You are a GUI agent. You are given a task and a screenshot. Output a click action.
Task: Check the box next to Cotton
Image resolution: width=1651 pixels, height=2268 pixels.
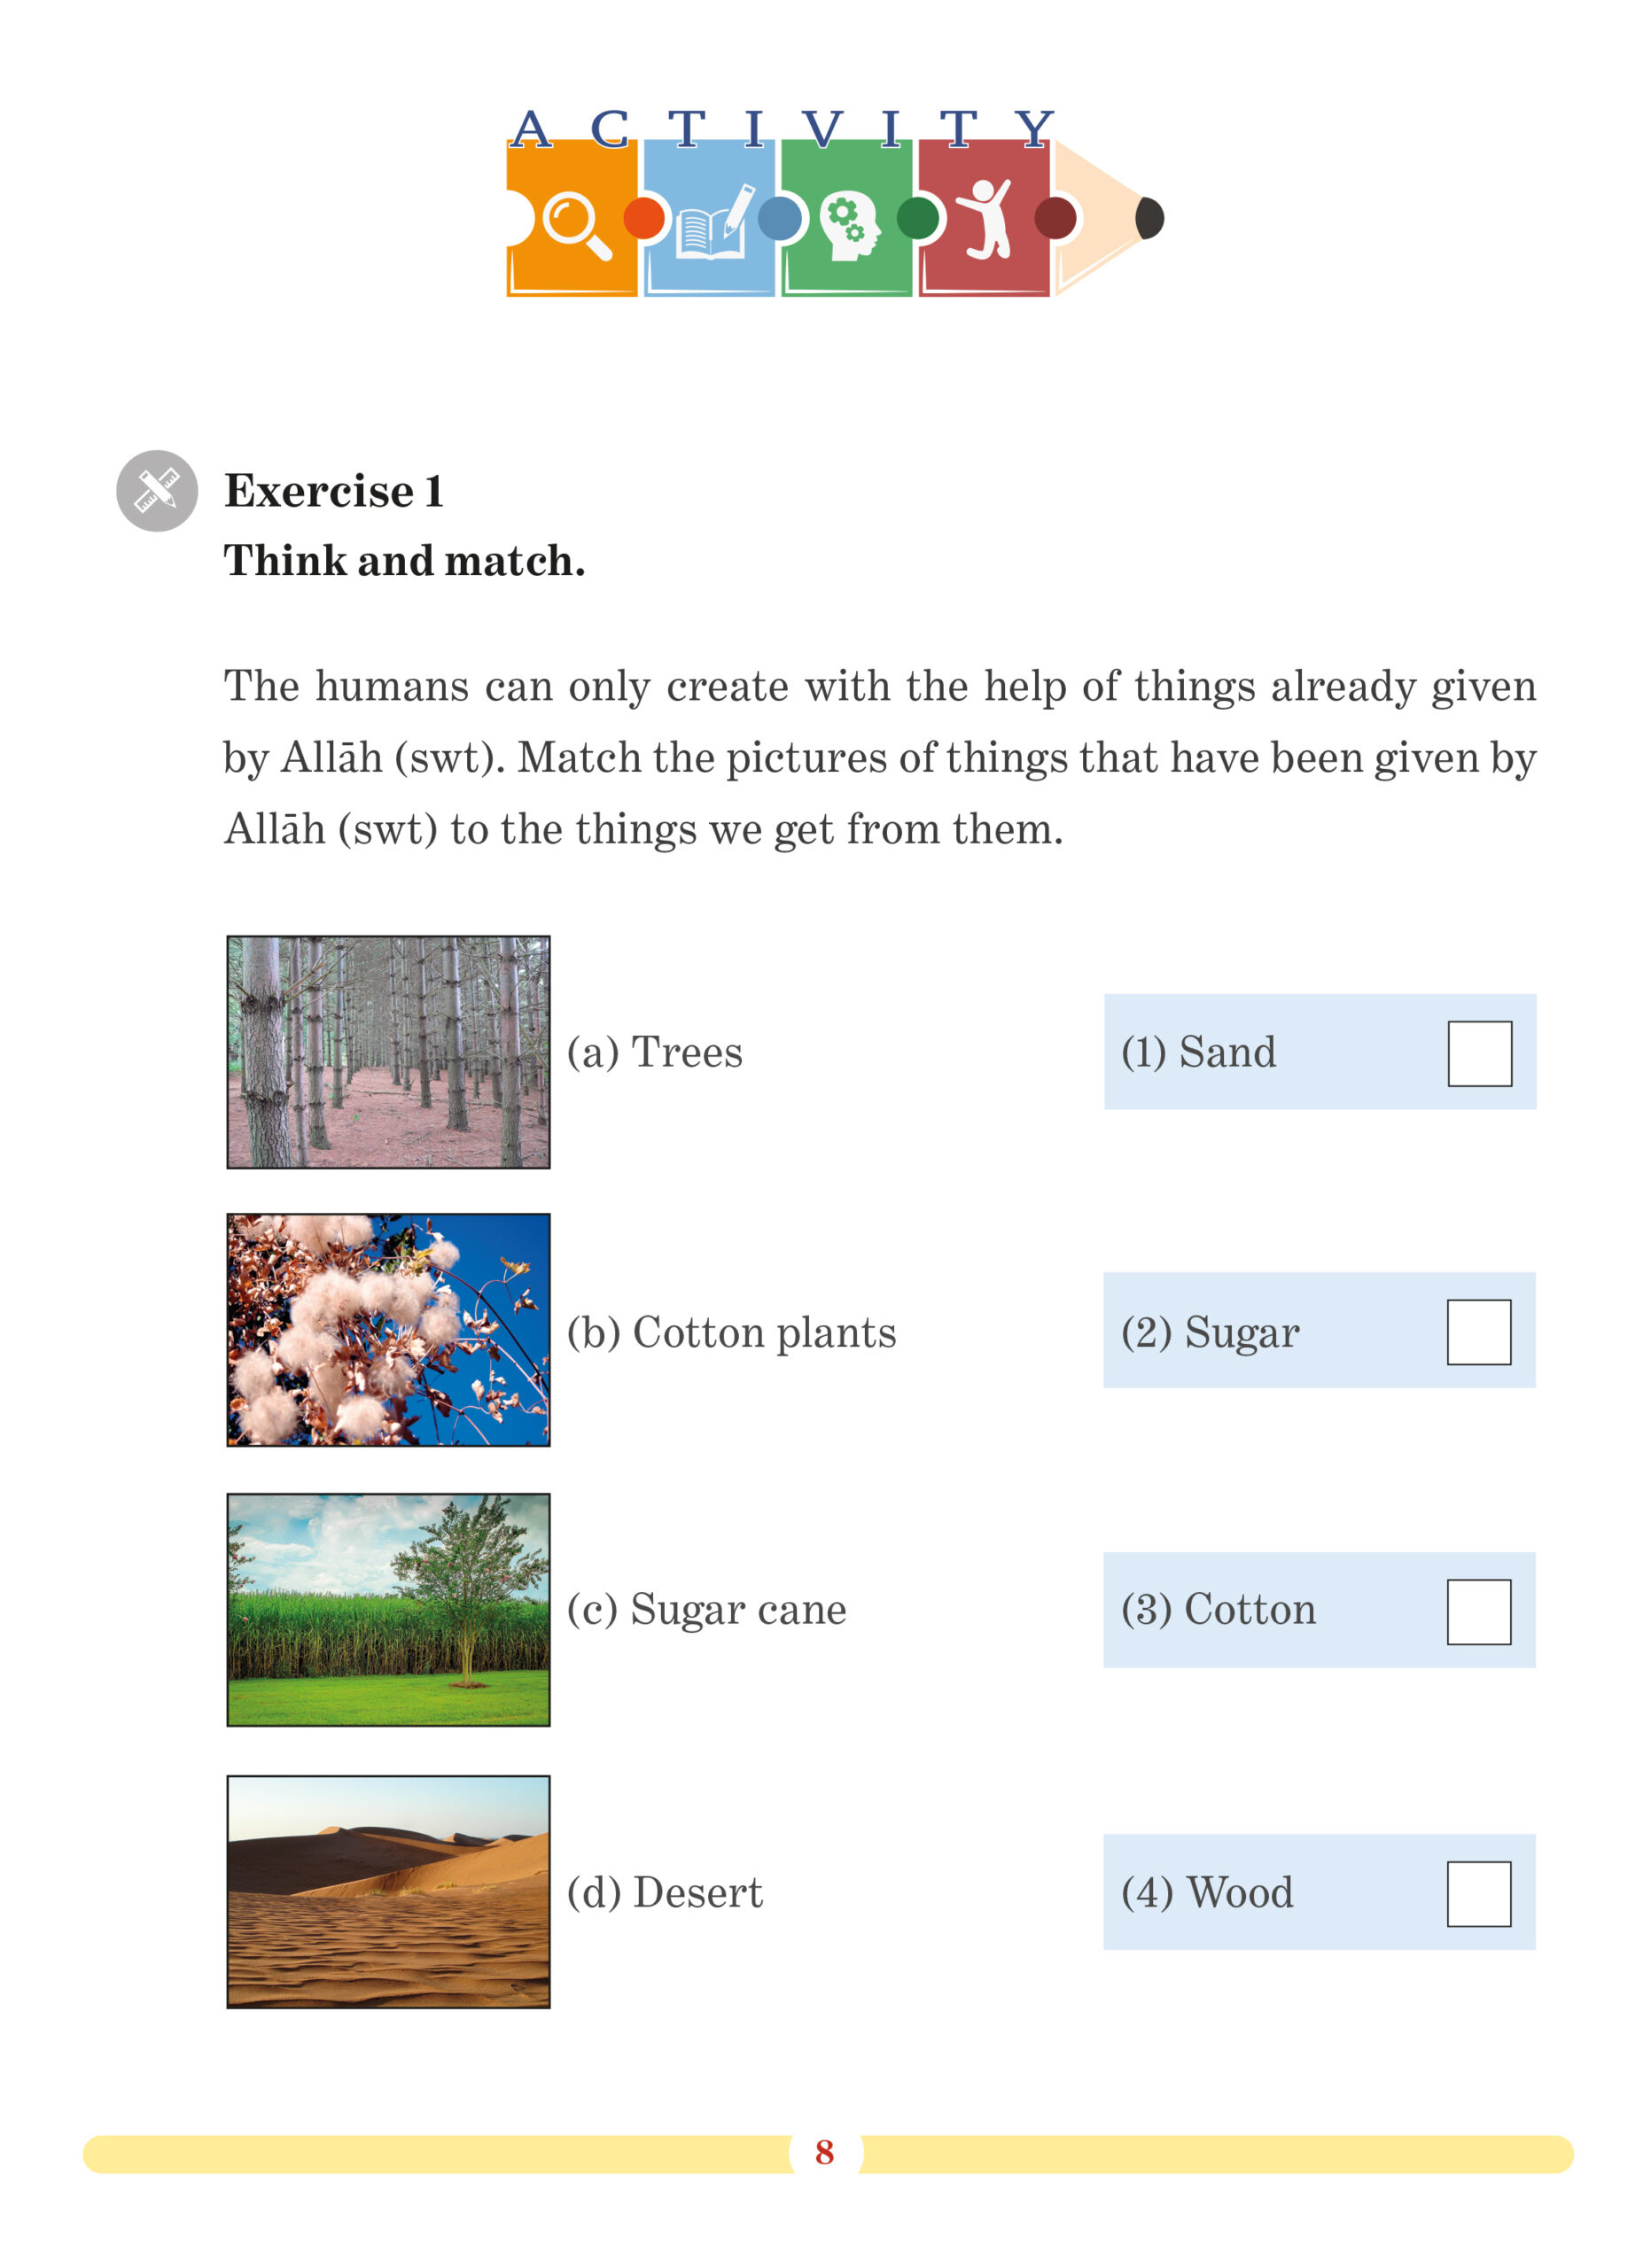click(x=1478, y=1612)
